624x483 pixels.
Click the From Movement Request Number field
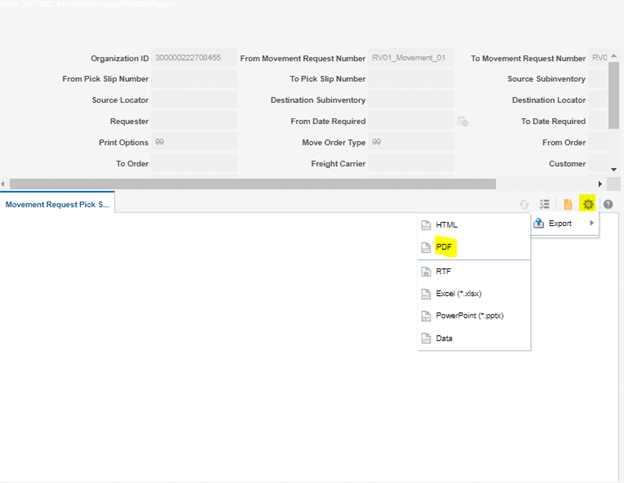click(x=411, y=58)
